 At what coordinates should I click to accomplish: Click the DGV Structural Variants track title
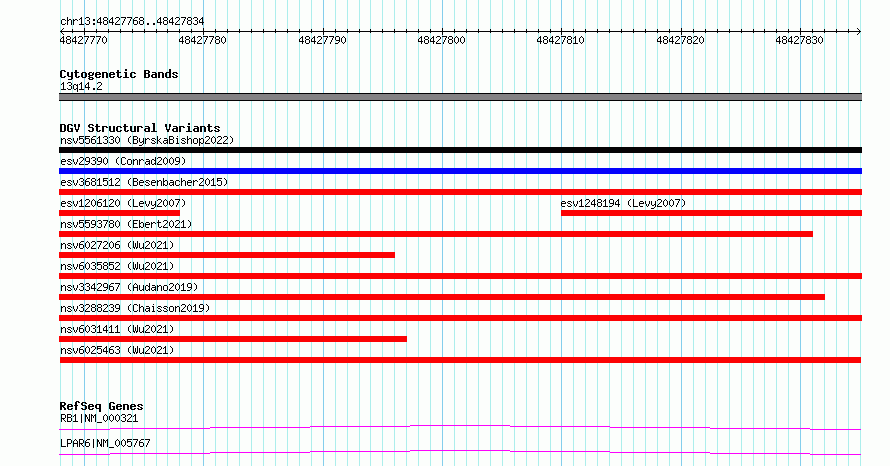coord(140,128)
